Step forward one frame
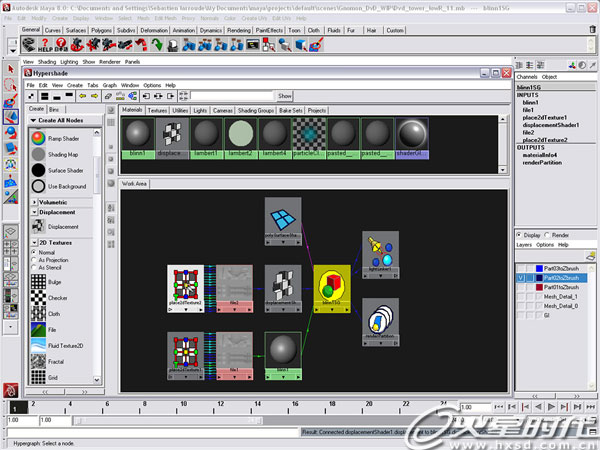The image size is (600, 450). coord(564,407)
